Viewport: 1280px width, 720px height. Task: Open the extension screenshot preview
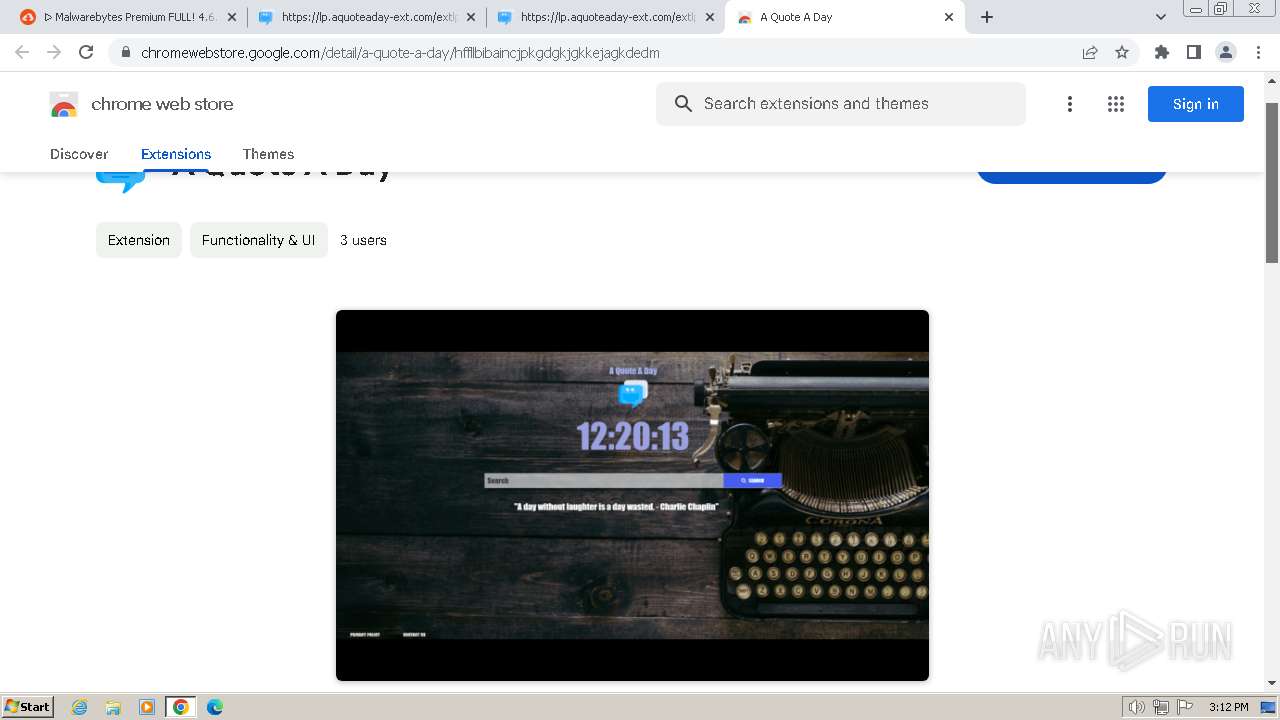pos(632,495)
